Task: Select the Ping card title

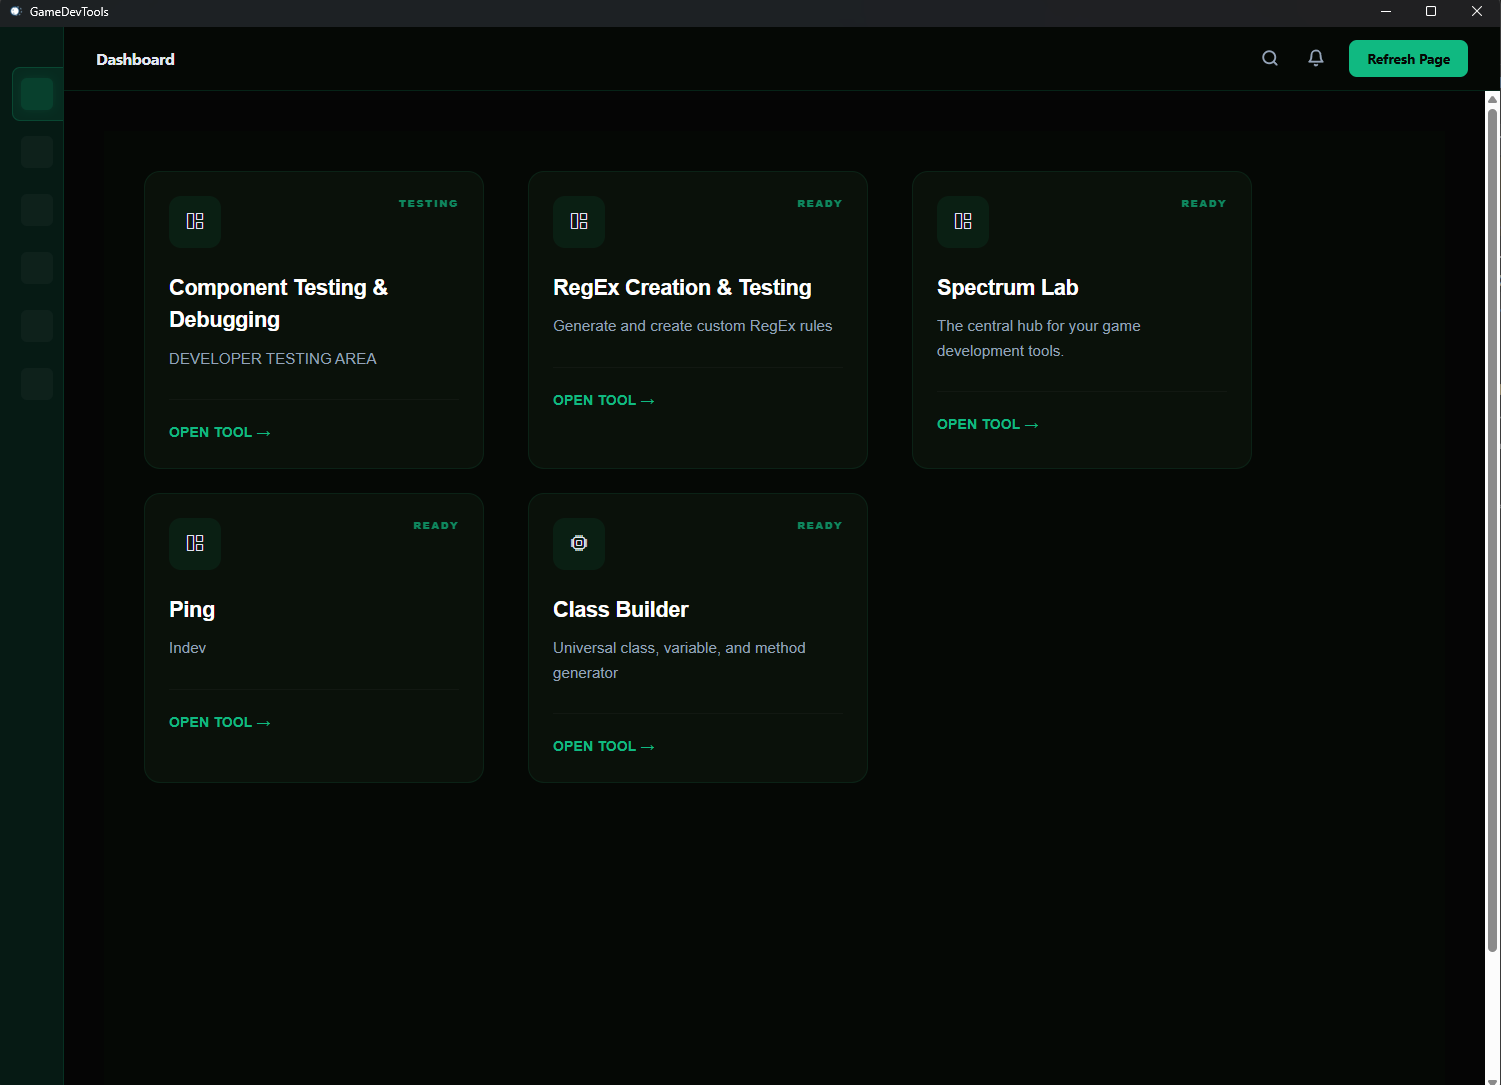Action: tap(192, 610)
